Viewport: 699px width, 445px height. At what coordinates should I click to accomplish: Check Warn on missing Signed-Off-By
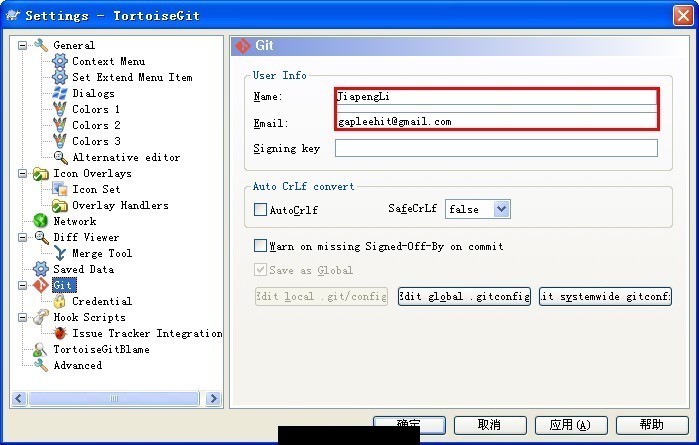pyautogui.click(x=260, y=246)
